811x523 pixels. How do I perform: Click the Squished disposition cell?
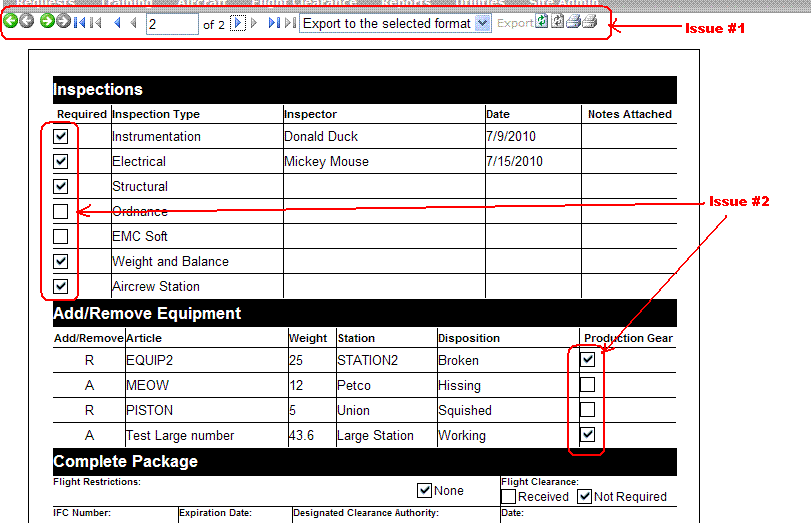coord(464,410)
